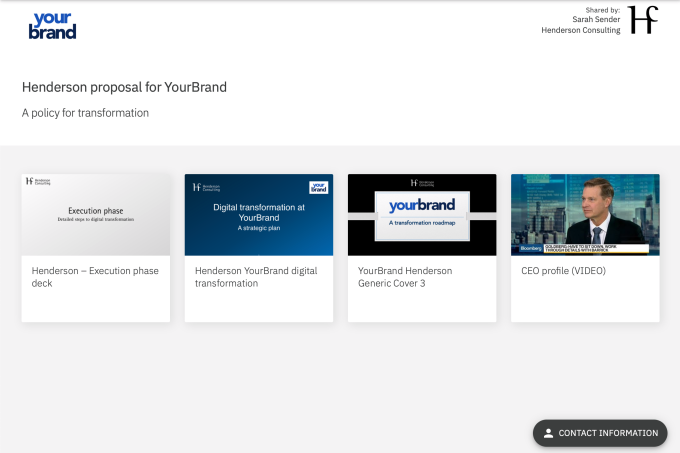
Task: Open the transformation roadmap cover thumbnail
Action: click(x=422, y=215)
